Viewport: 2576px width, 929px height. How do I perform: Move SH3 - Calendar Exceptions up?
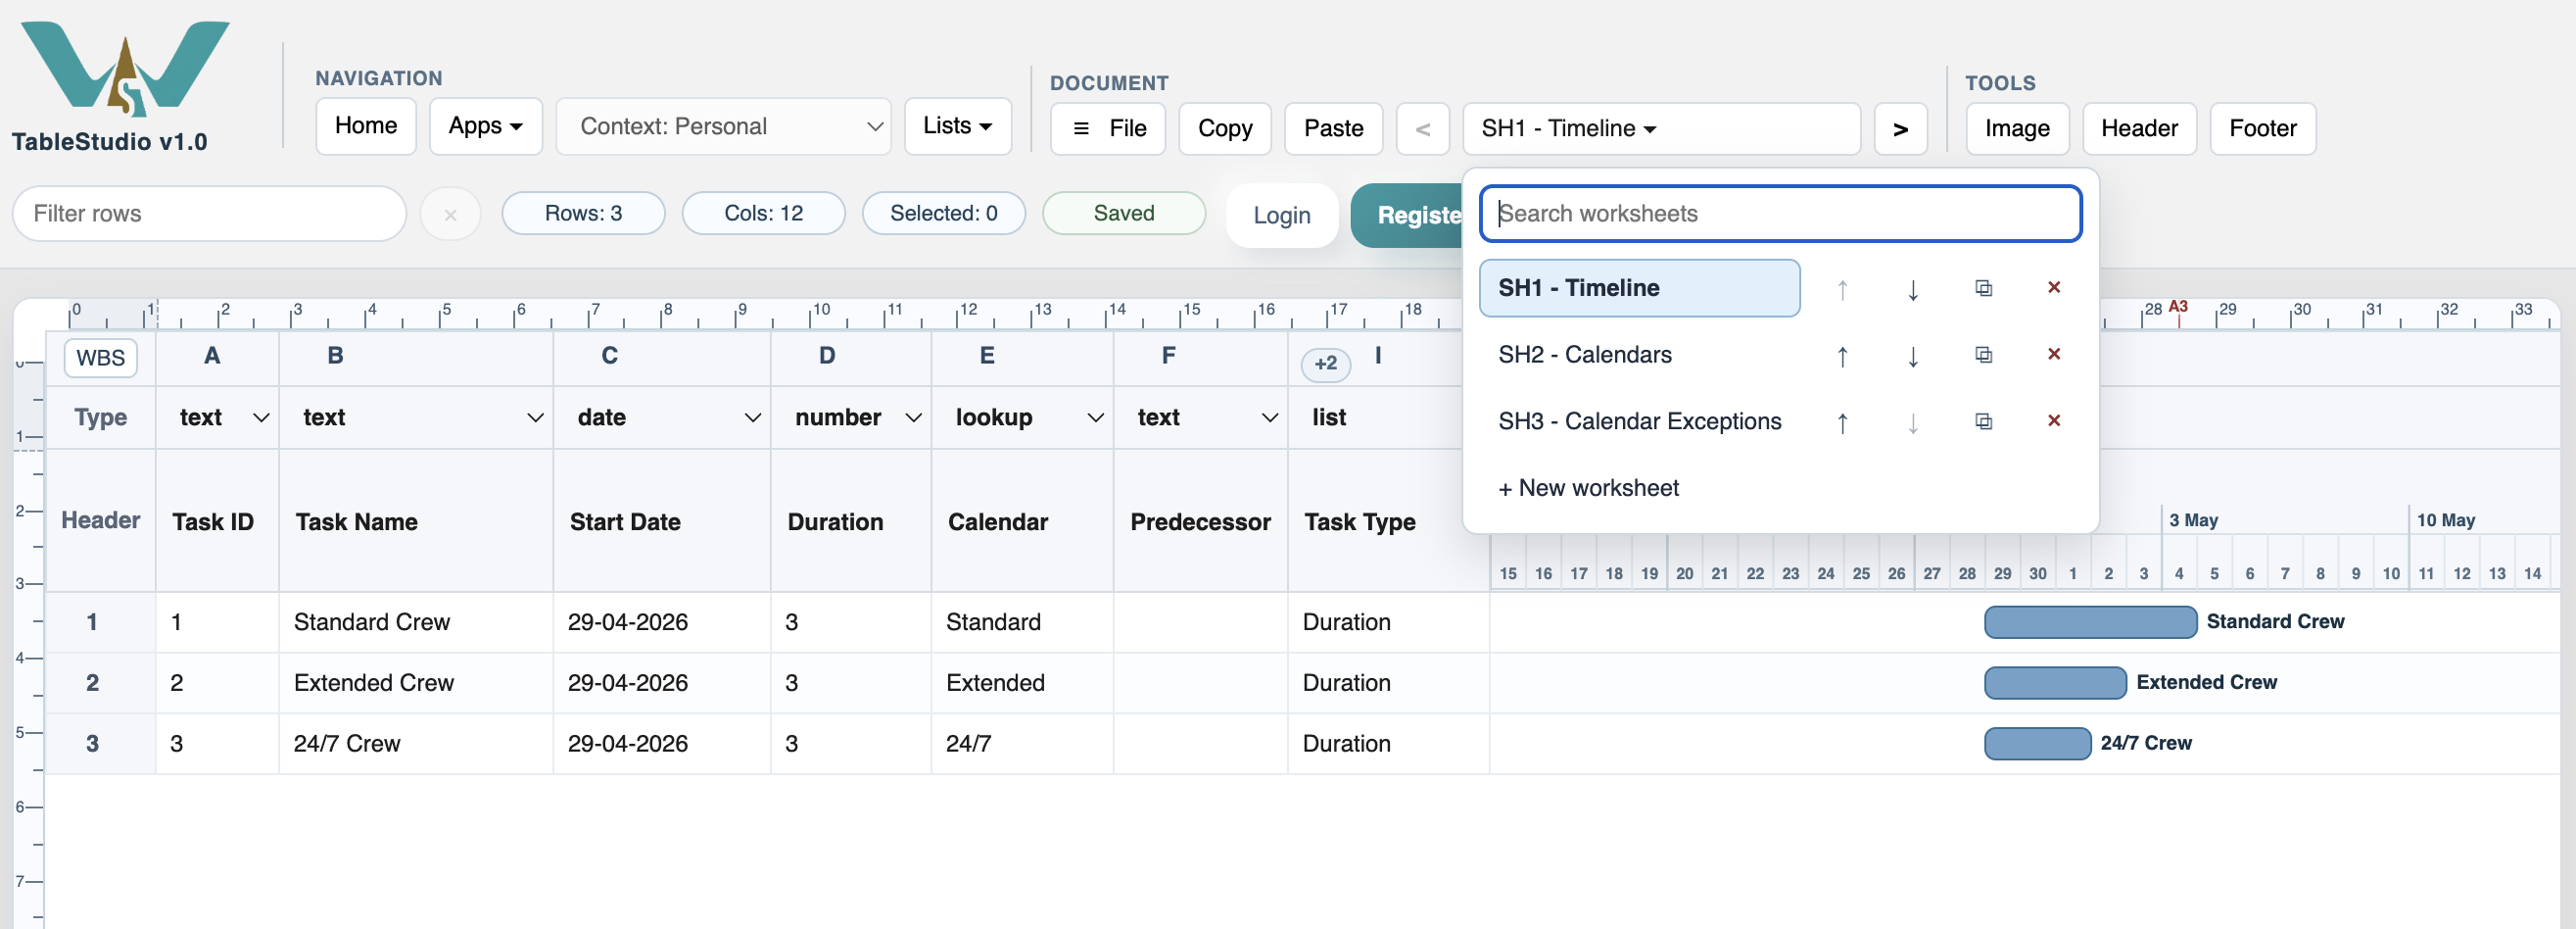coord(1842,423)
